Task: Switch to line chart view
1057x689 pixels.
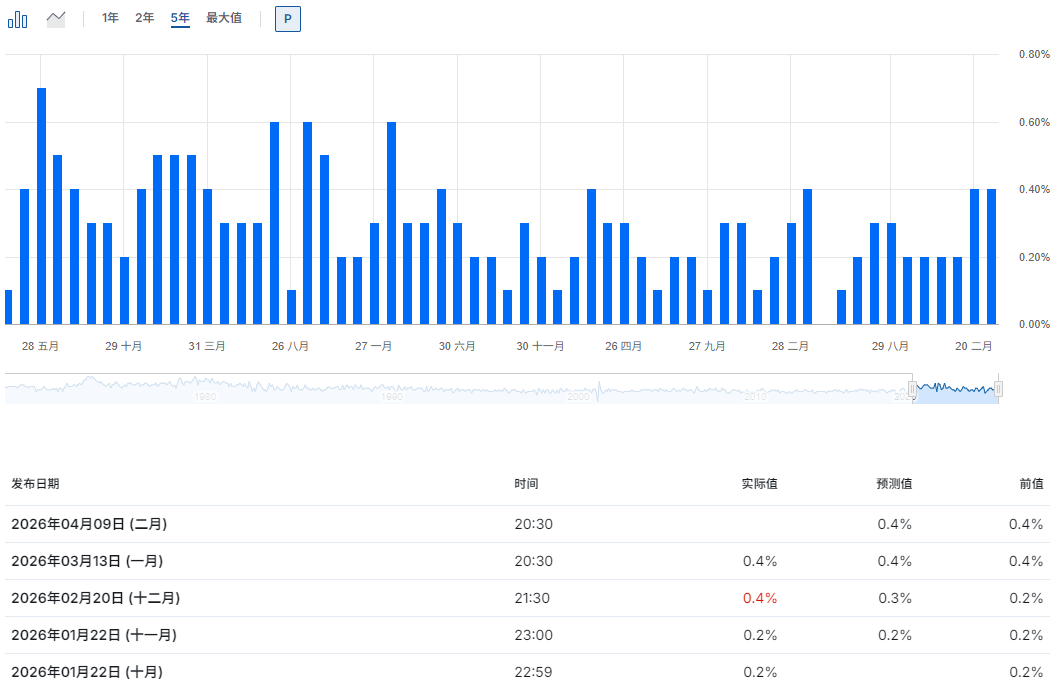Action: point(56,19)
